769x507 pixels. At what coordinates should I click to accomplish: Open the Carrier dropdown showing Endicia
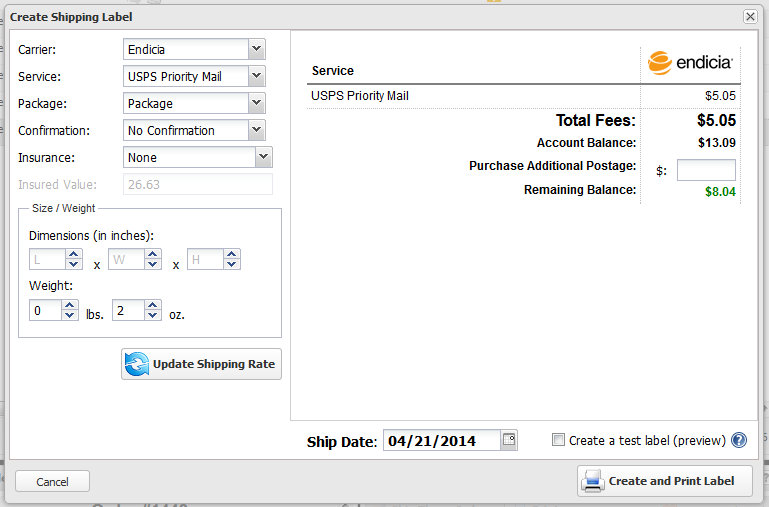click(x=194, y=49)
